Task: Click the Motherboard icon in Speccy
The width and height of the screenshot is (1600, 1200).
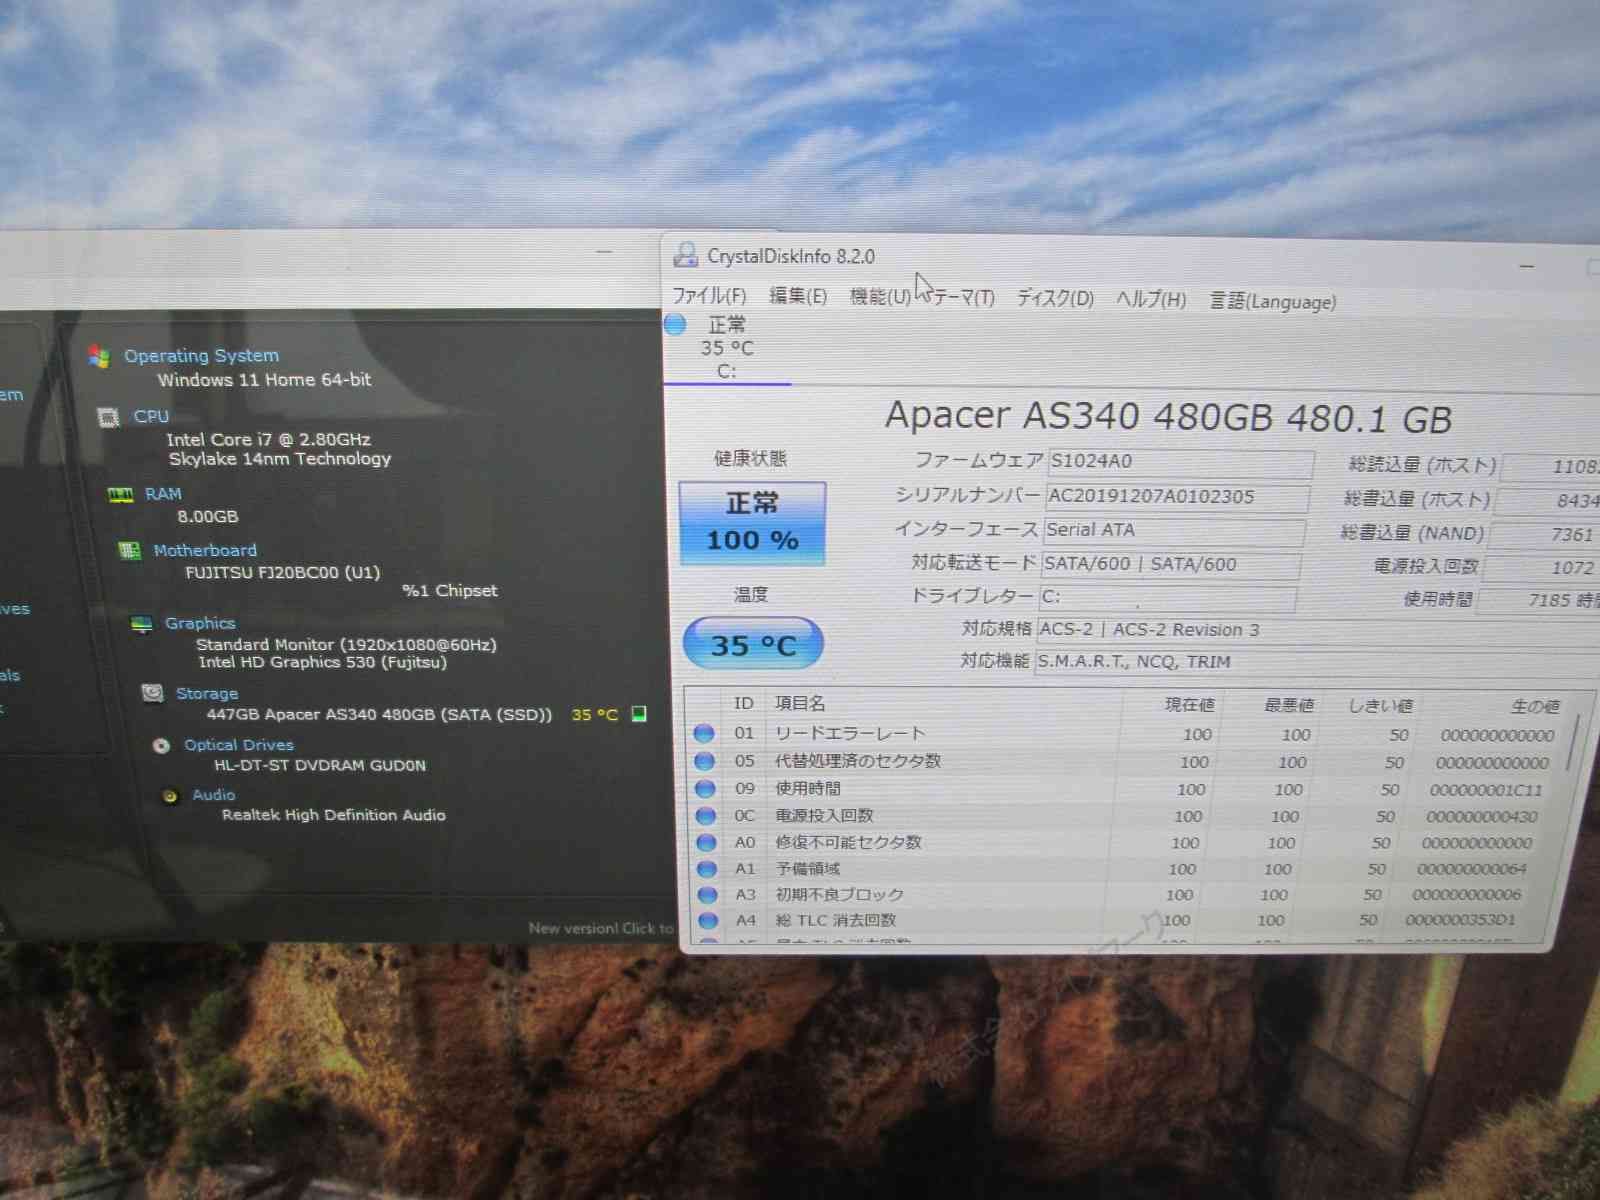Action: click(x=129, y=550)
